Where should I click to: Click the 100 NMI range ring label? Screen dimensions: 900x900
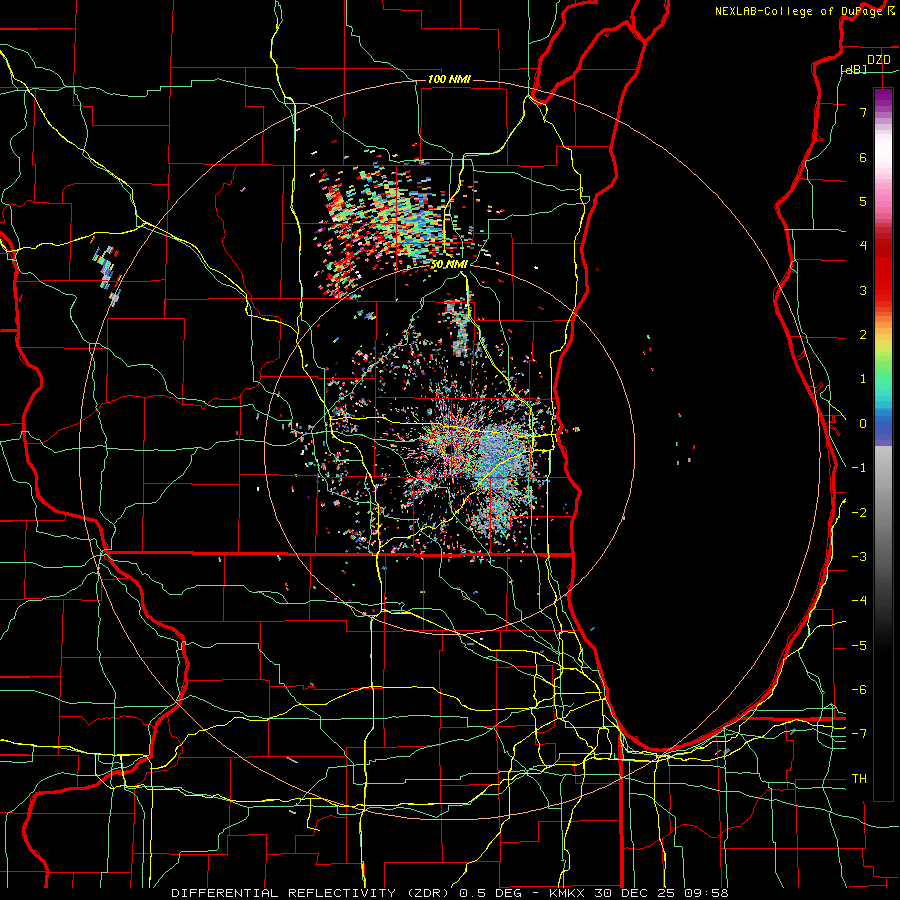coord(449,79)
